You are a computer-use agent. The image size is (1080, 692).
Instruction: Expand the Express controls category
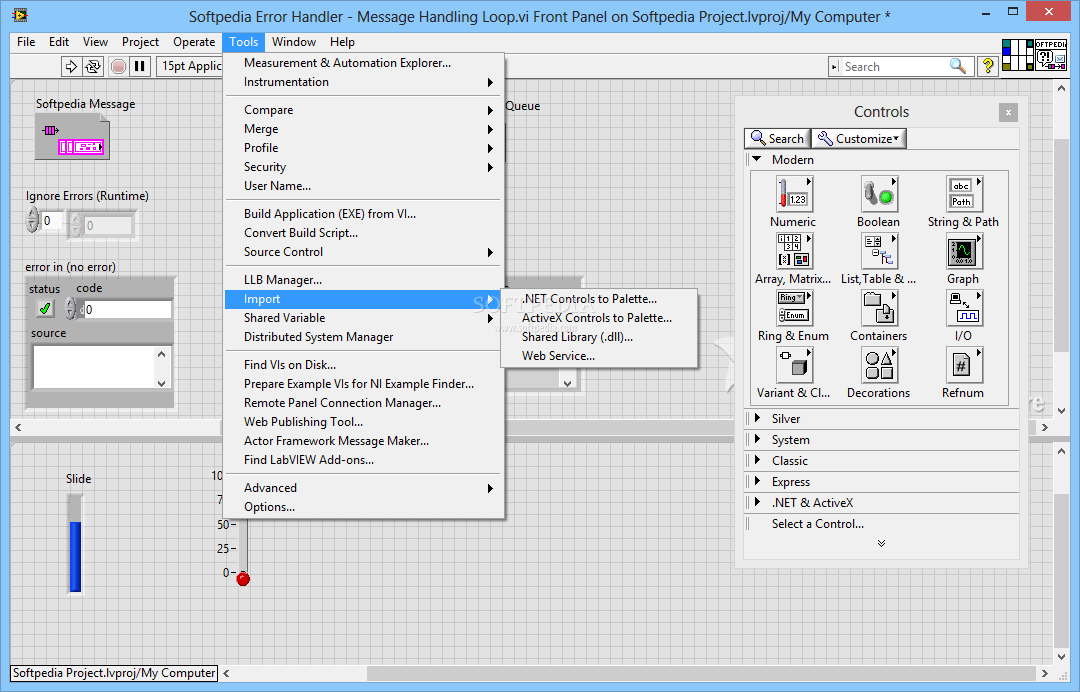(758, 481)
